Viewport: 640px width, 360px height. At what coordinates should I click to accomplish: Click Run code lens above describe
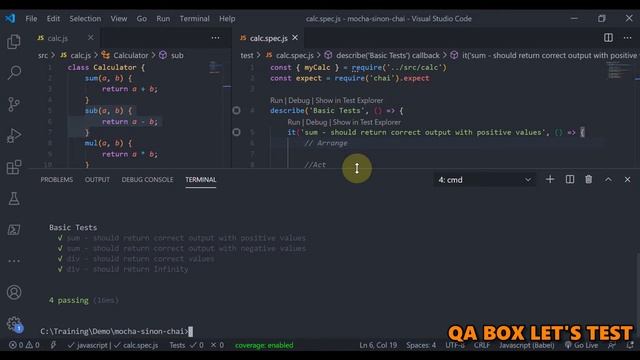[x=276, y=100]
